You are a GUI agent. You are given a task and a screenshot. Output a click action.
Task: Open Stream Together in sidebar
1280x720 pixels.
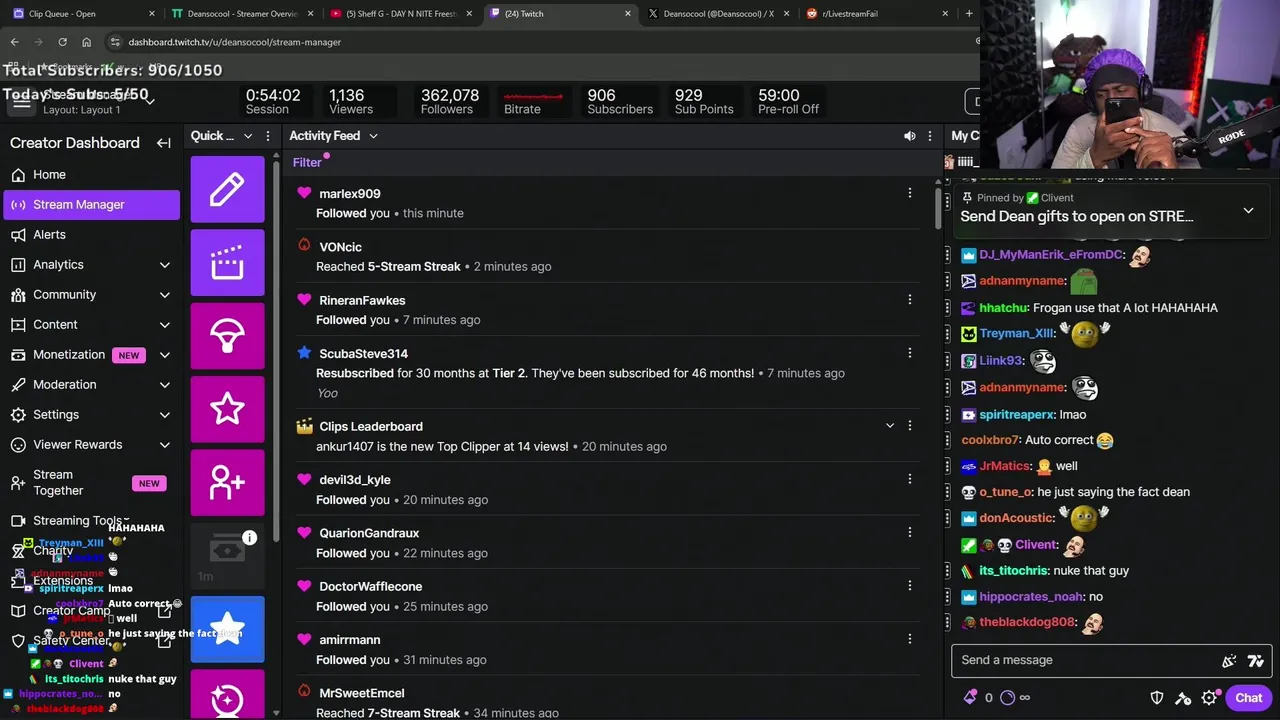91,483
